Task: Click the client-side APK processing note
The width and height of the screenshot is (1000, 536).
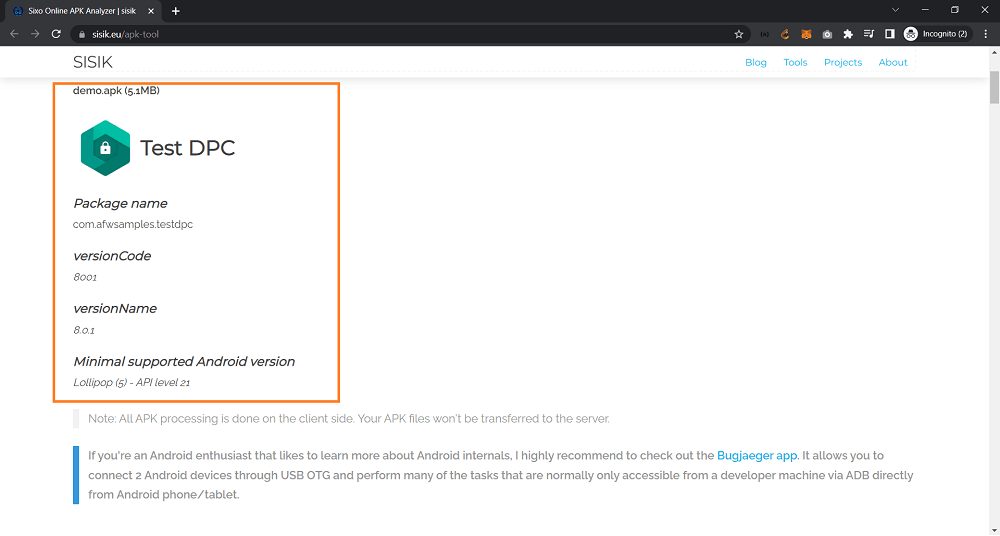Action: coord(349,419)
